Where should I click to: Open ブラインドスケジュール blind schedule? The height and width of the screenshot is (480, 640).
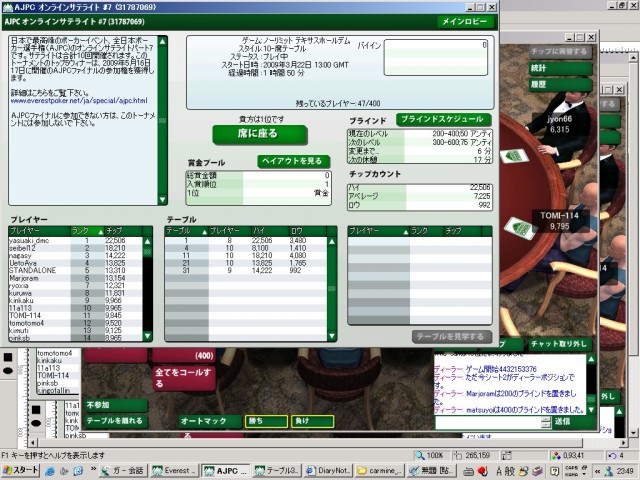443,120
